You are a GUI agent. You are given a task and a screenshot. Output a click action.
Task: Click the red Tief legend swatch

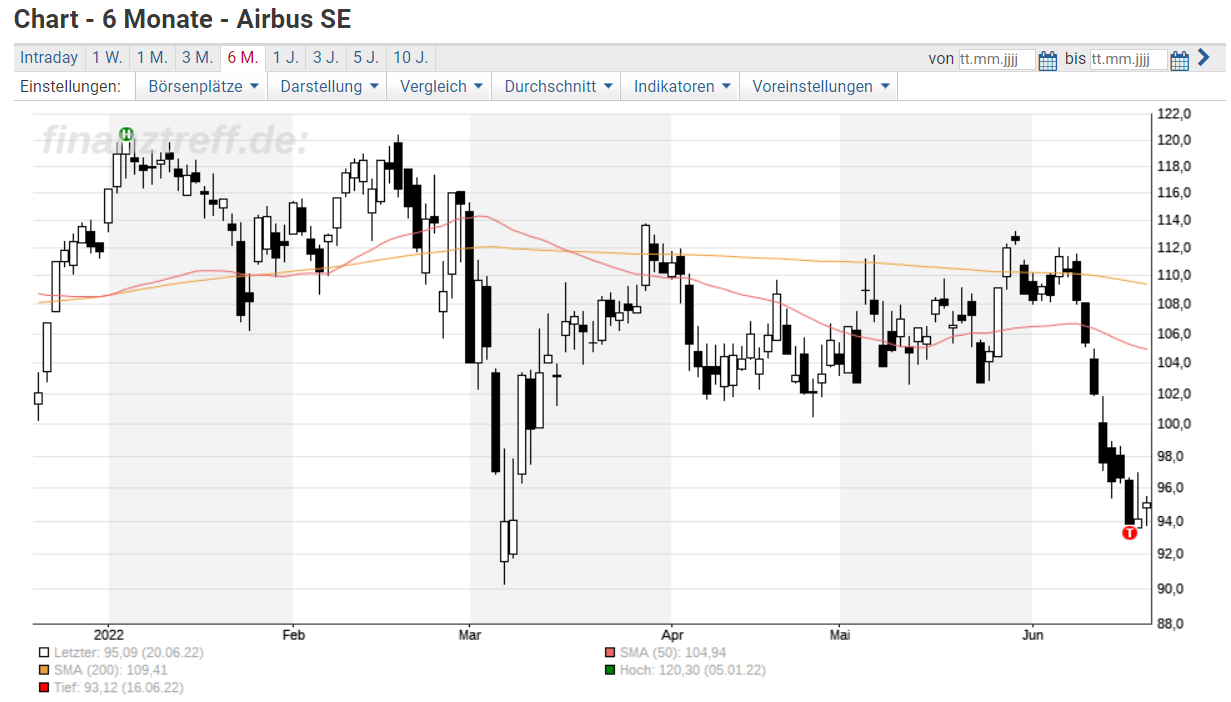(44, 688)
